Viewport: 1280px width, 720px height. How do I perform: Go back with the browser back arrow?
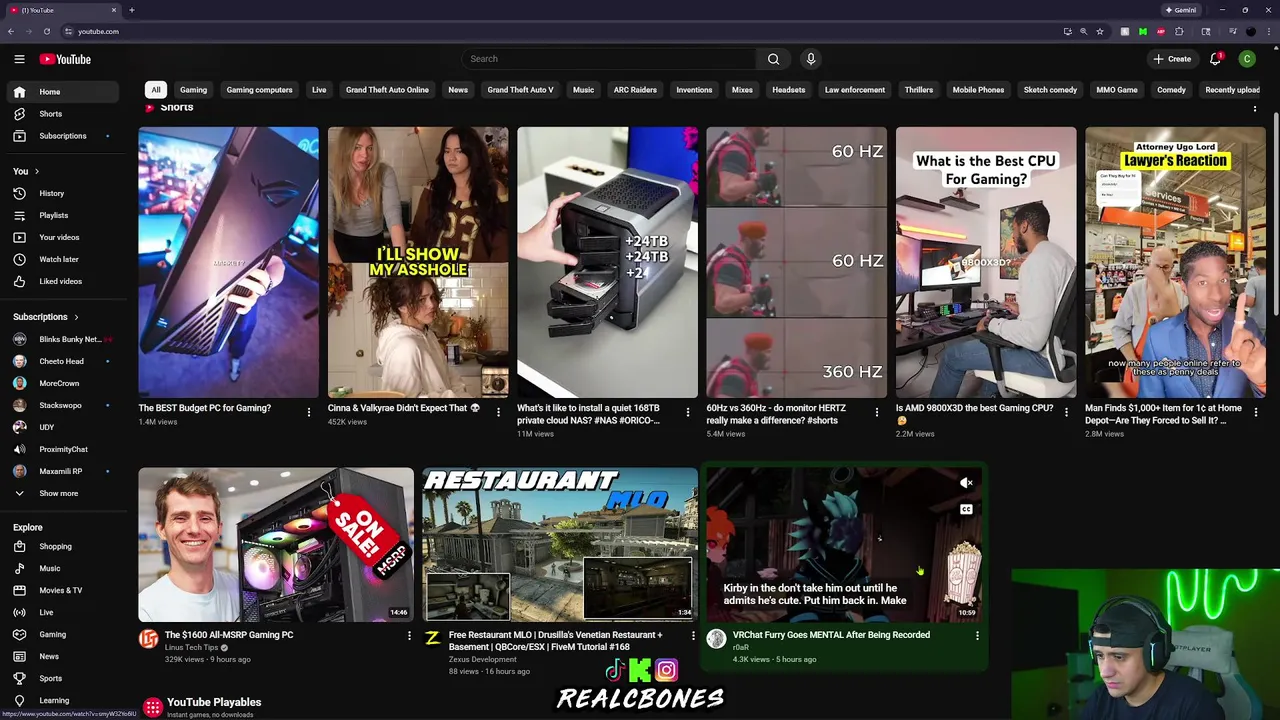click(10, 32)
